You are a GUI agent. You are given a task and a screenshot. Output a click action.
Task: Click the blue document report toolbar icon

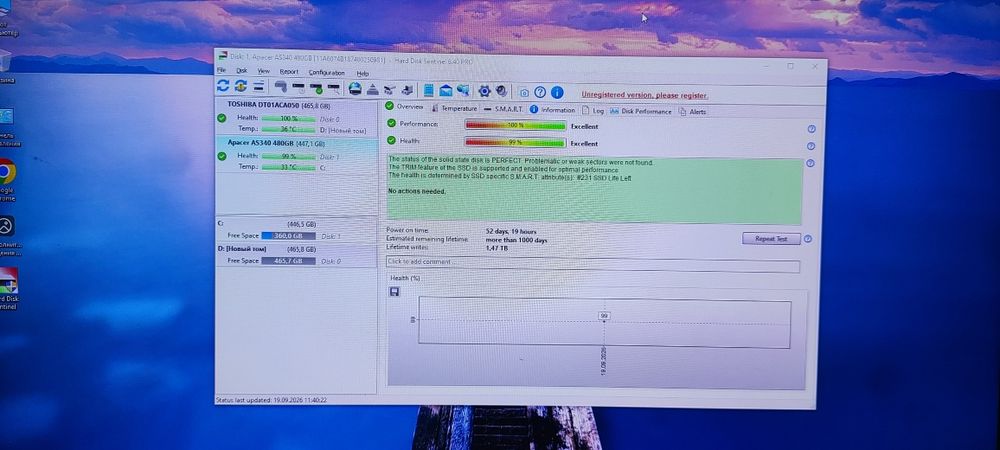429,91
